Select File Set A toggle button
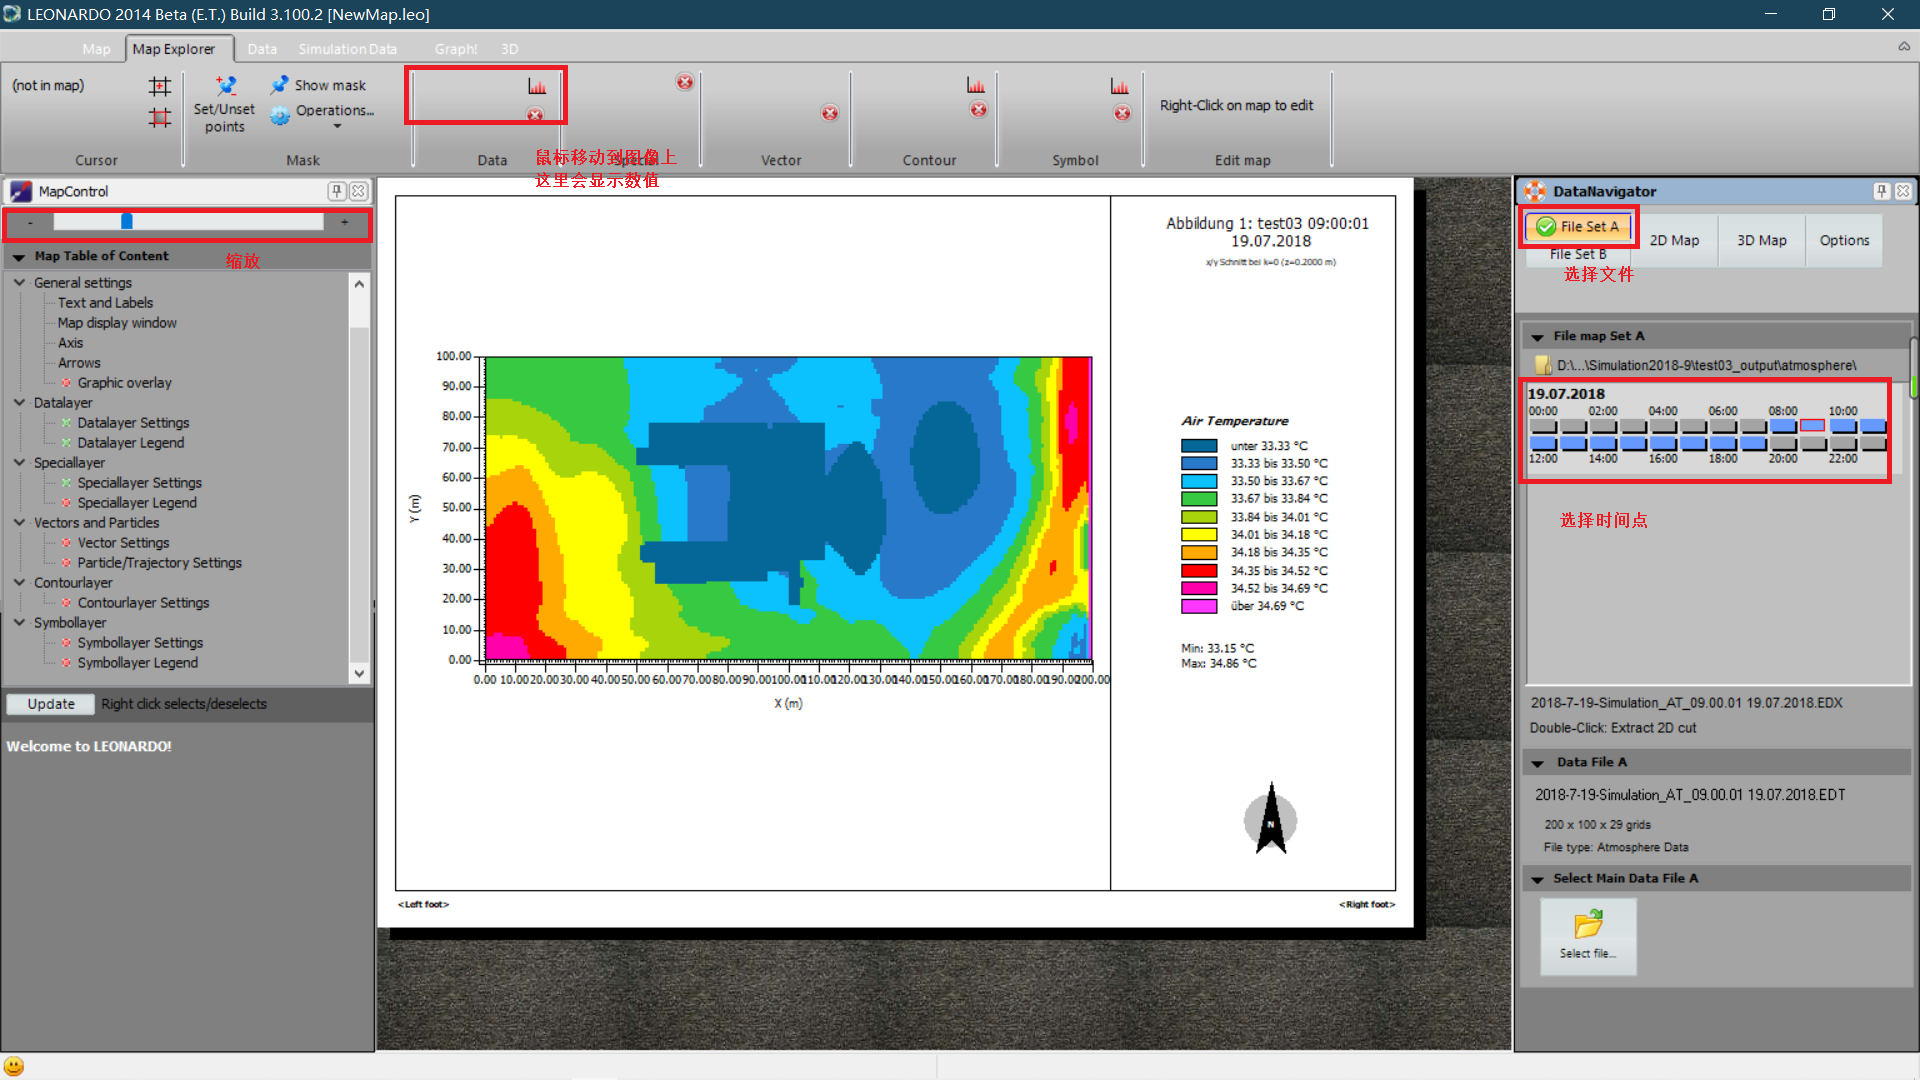The image size is (1920, 1080). [1578, 227]
